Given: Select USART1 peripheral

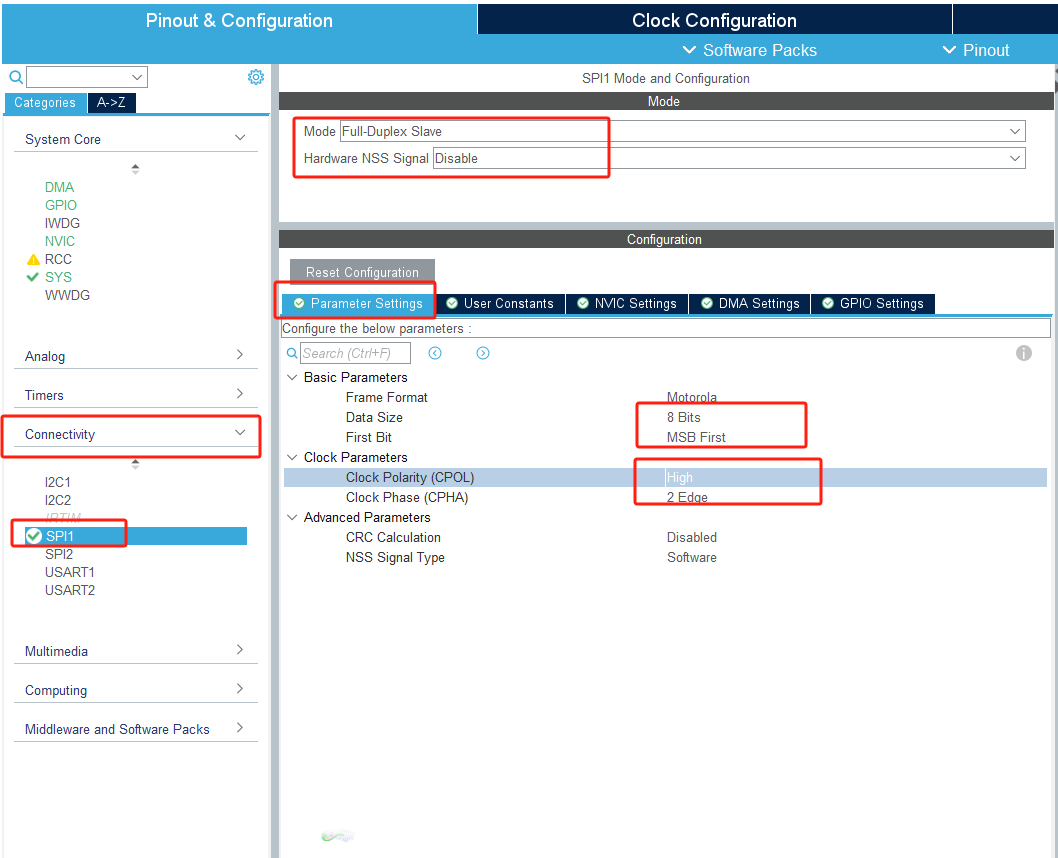Looking at the screenshot, I should coord(70,573).
